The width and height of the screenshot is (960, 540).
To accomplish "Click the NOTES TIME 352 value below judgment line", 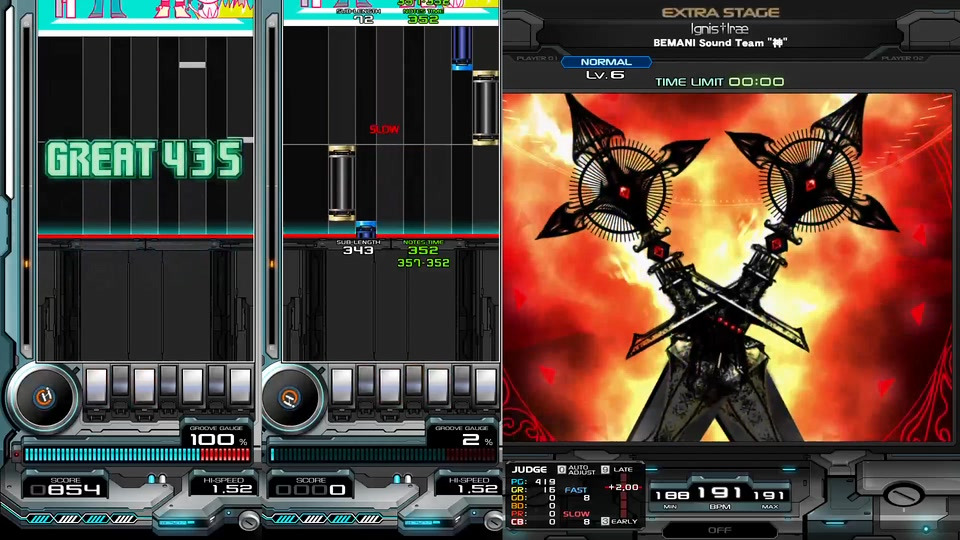I will [422, 250].
